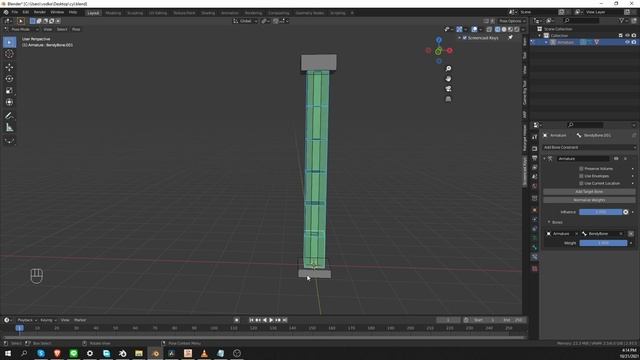This screenshot has height=360, width=640.
Task: Open Pose Options dropdown
Action: (x=512, y=21)
